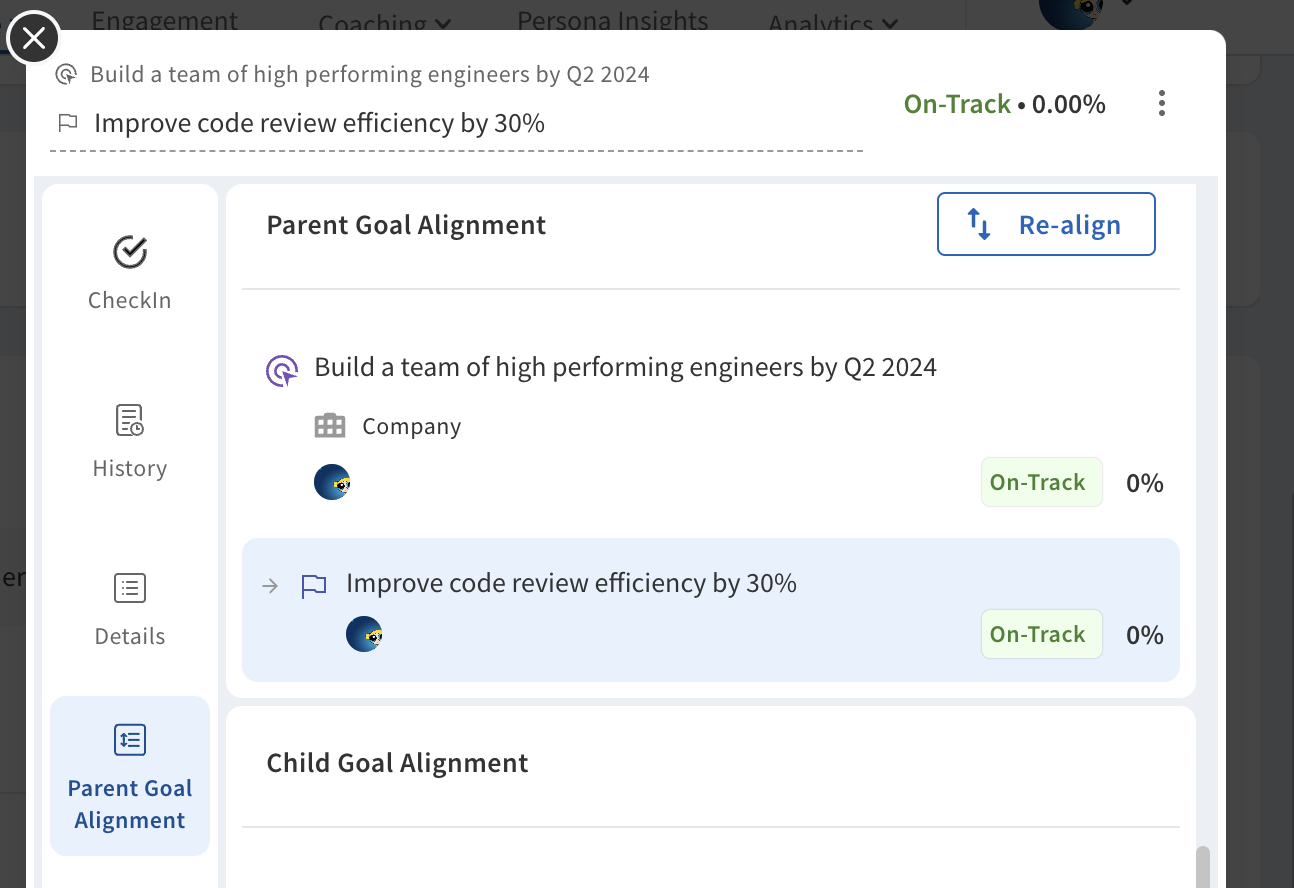Open the CheckIn tab icon

130,253
